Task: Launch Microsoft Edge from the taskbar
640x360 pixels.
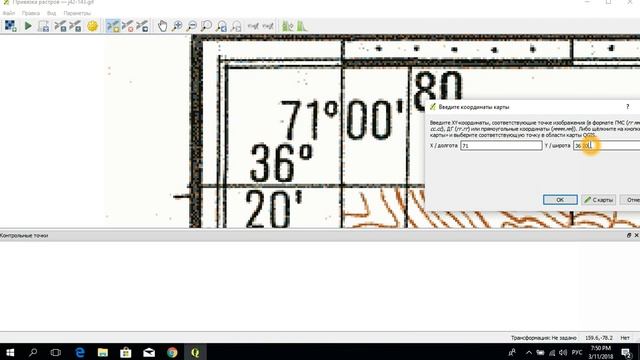Action: click(80, 352)
